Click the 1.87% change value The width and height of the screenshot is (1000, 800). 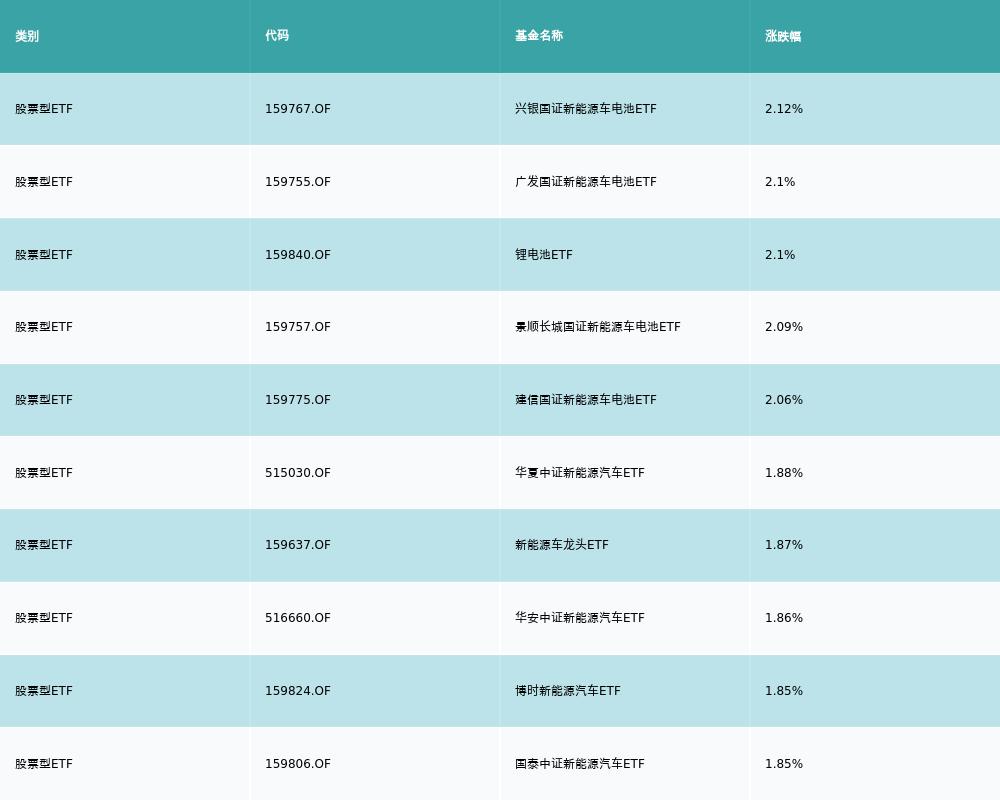pyautogui.click(x=784, y=545)
